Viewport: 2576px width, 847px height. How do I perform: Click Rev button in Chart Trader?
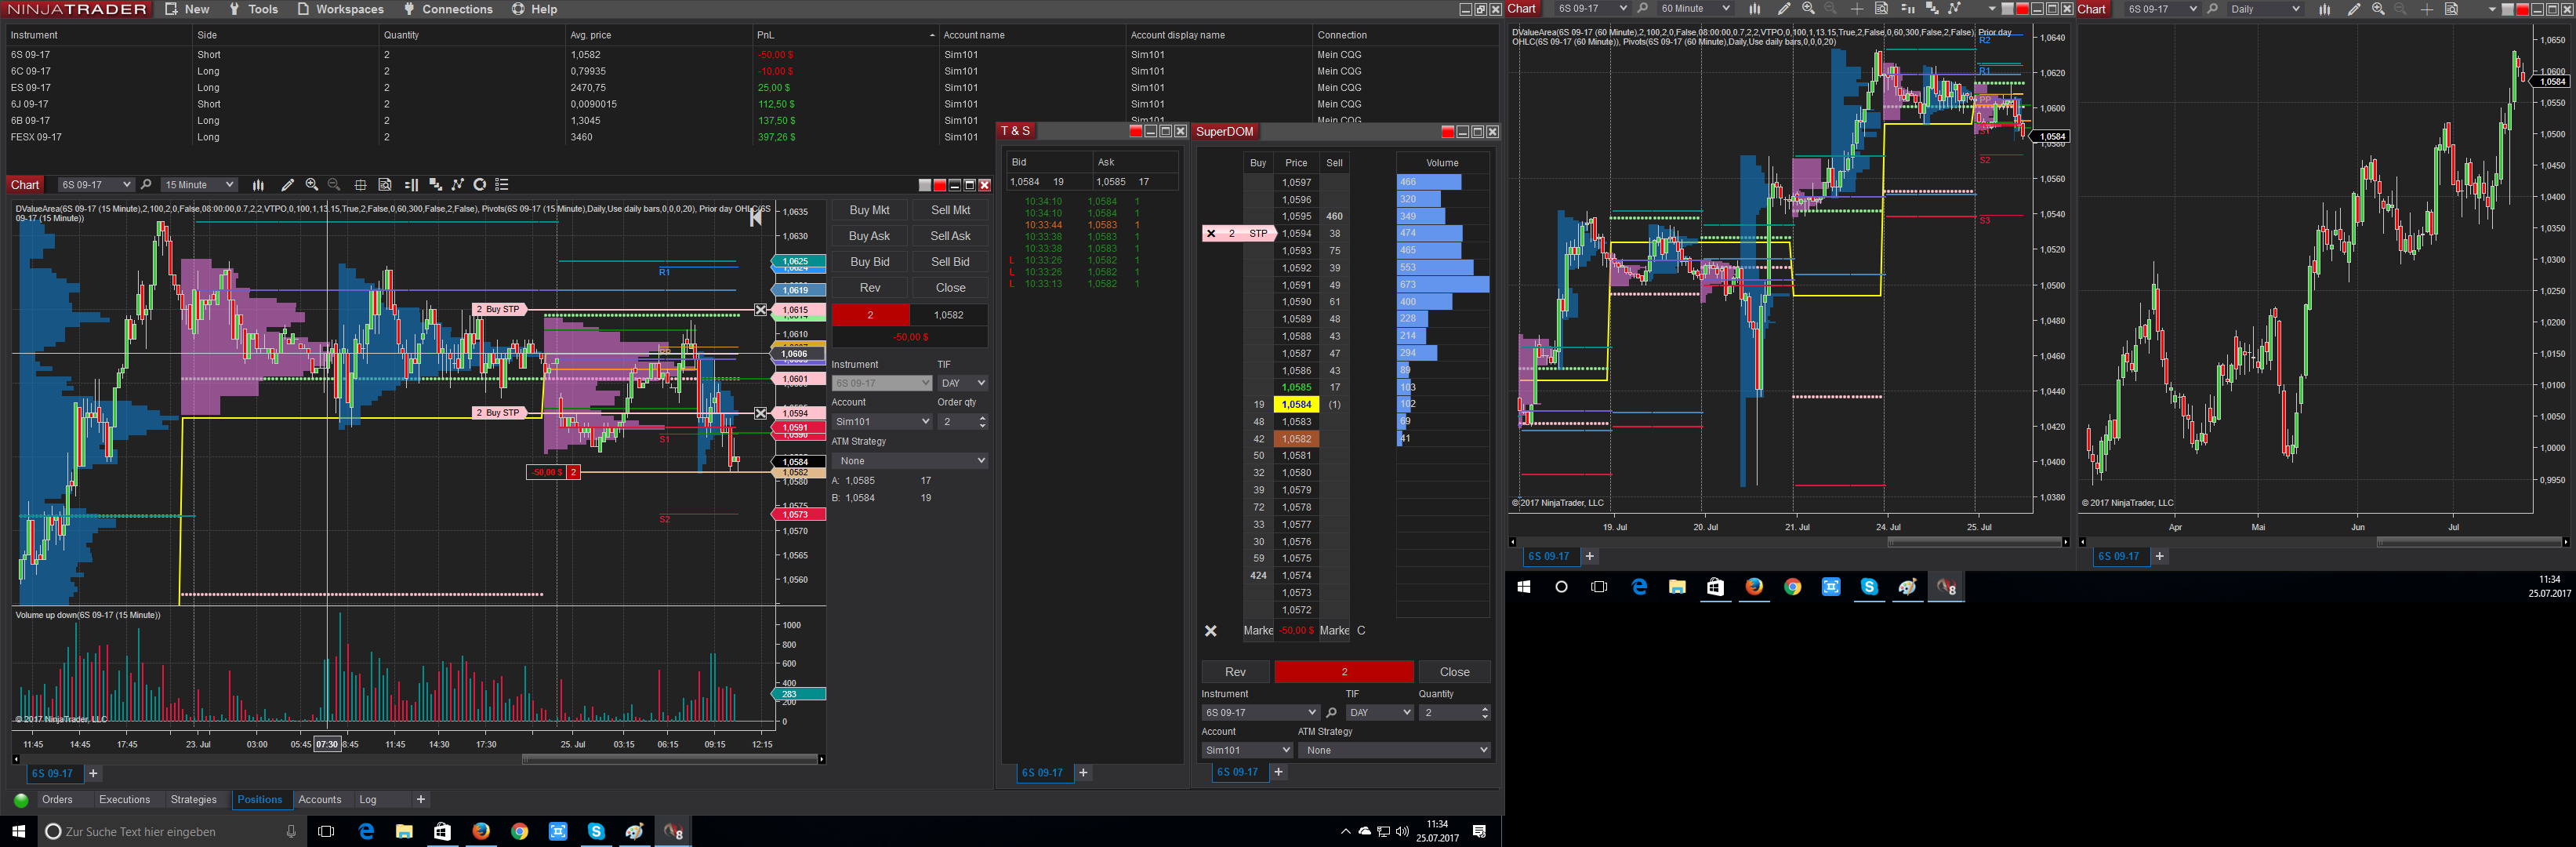[x=869, y=288]
